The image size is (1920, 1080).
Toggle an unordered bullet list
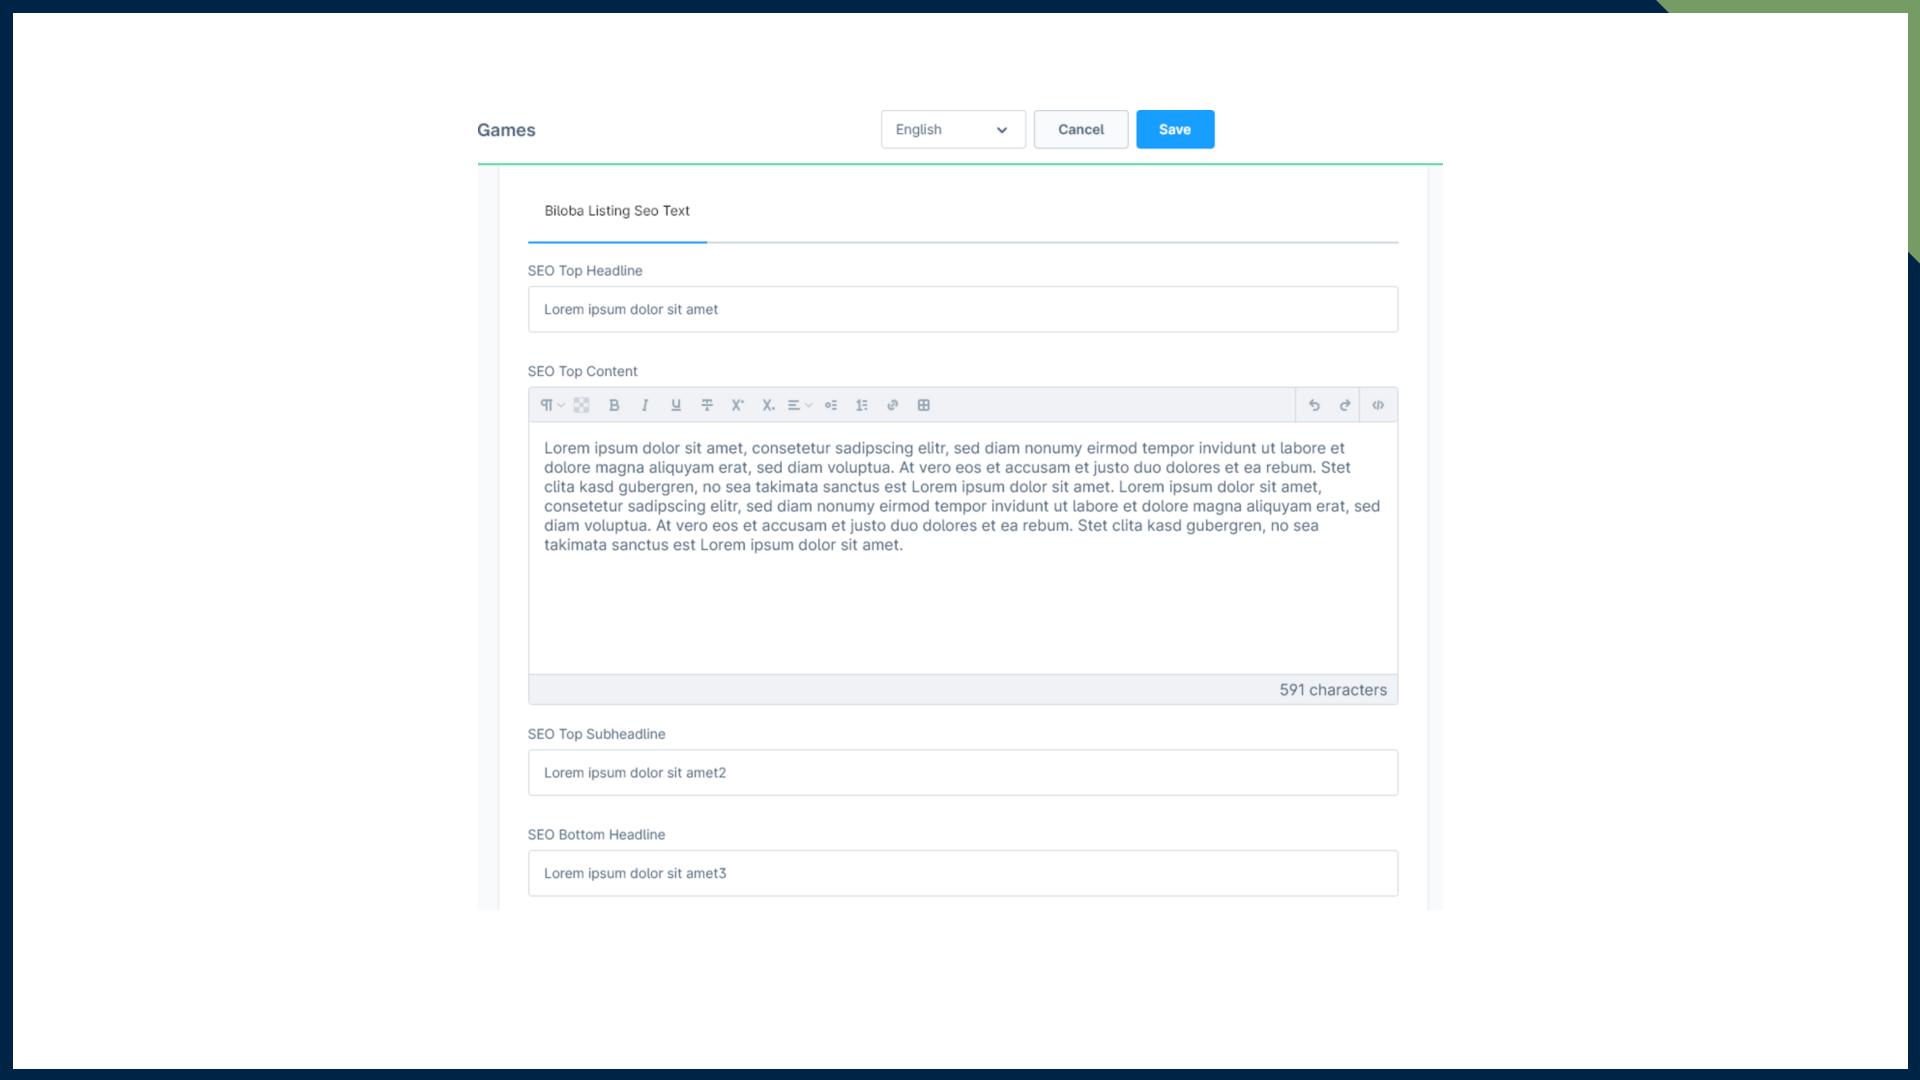(x=831, y=405)
